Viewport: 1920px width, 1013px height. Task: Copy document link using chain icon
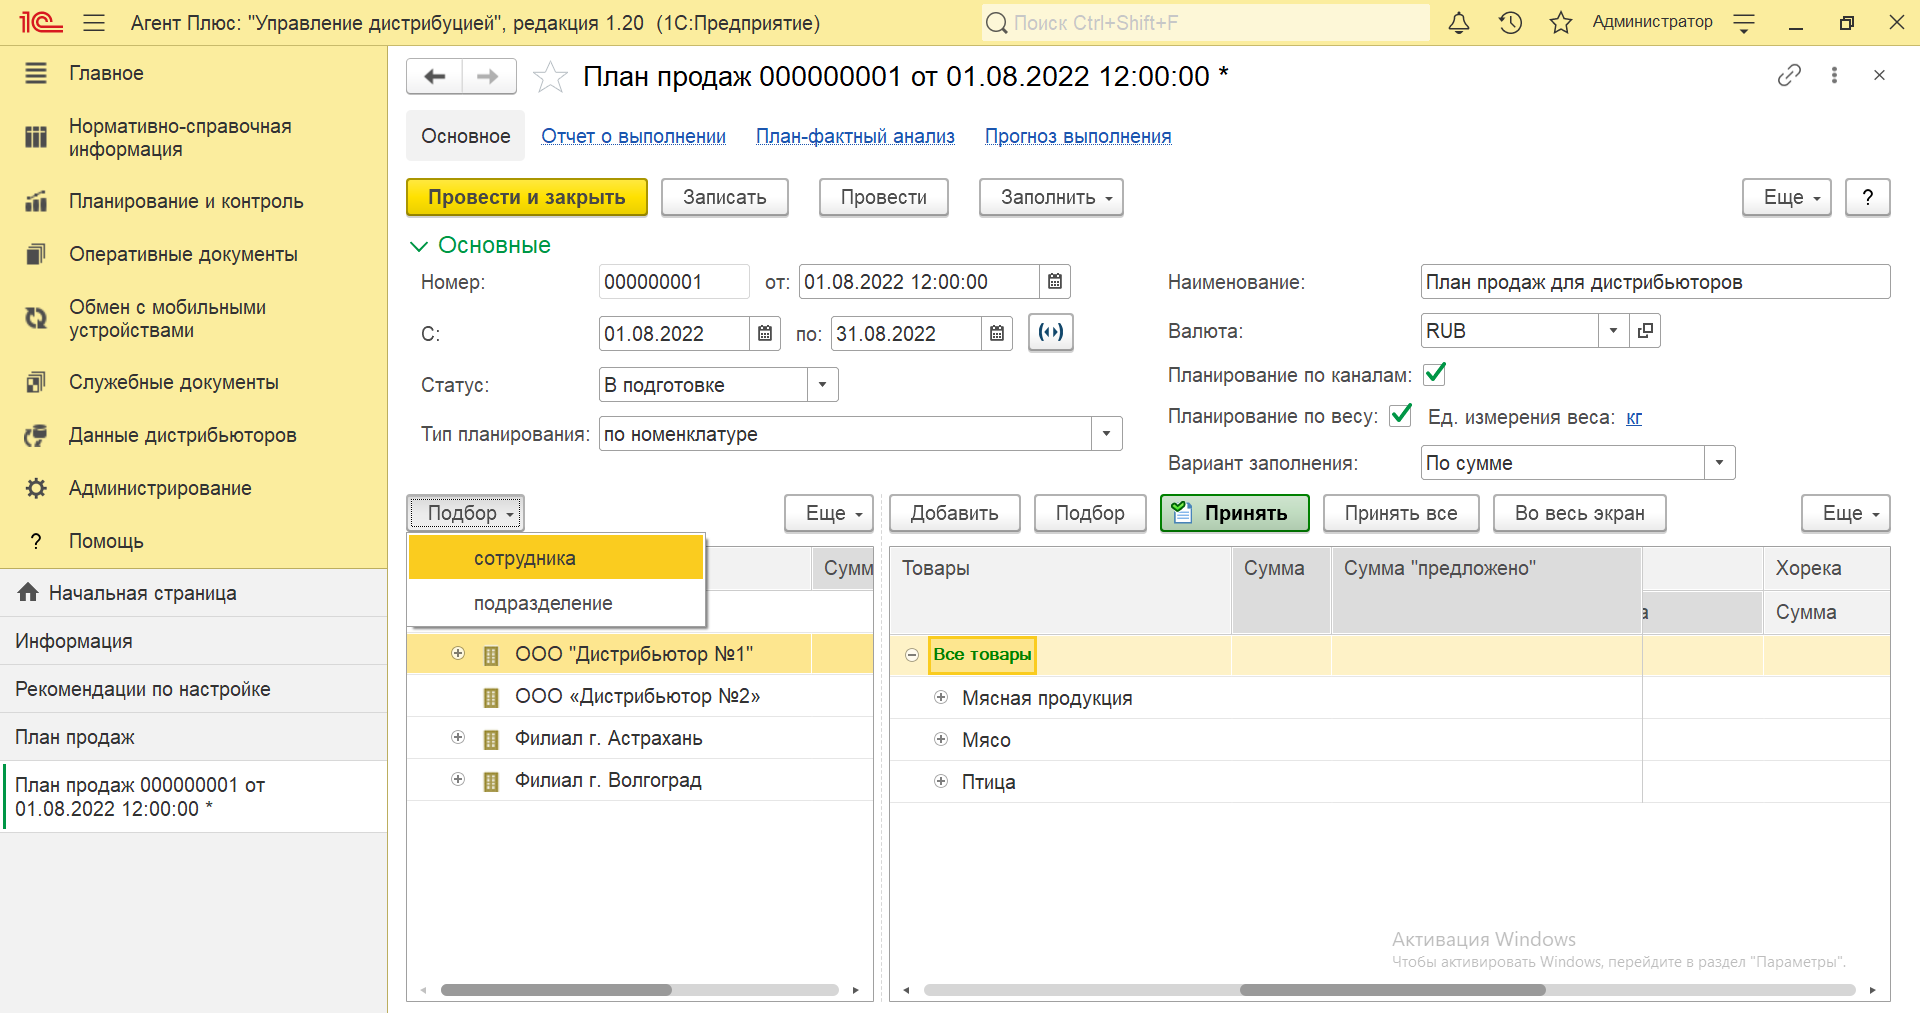[1789, 75]
